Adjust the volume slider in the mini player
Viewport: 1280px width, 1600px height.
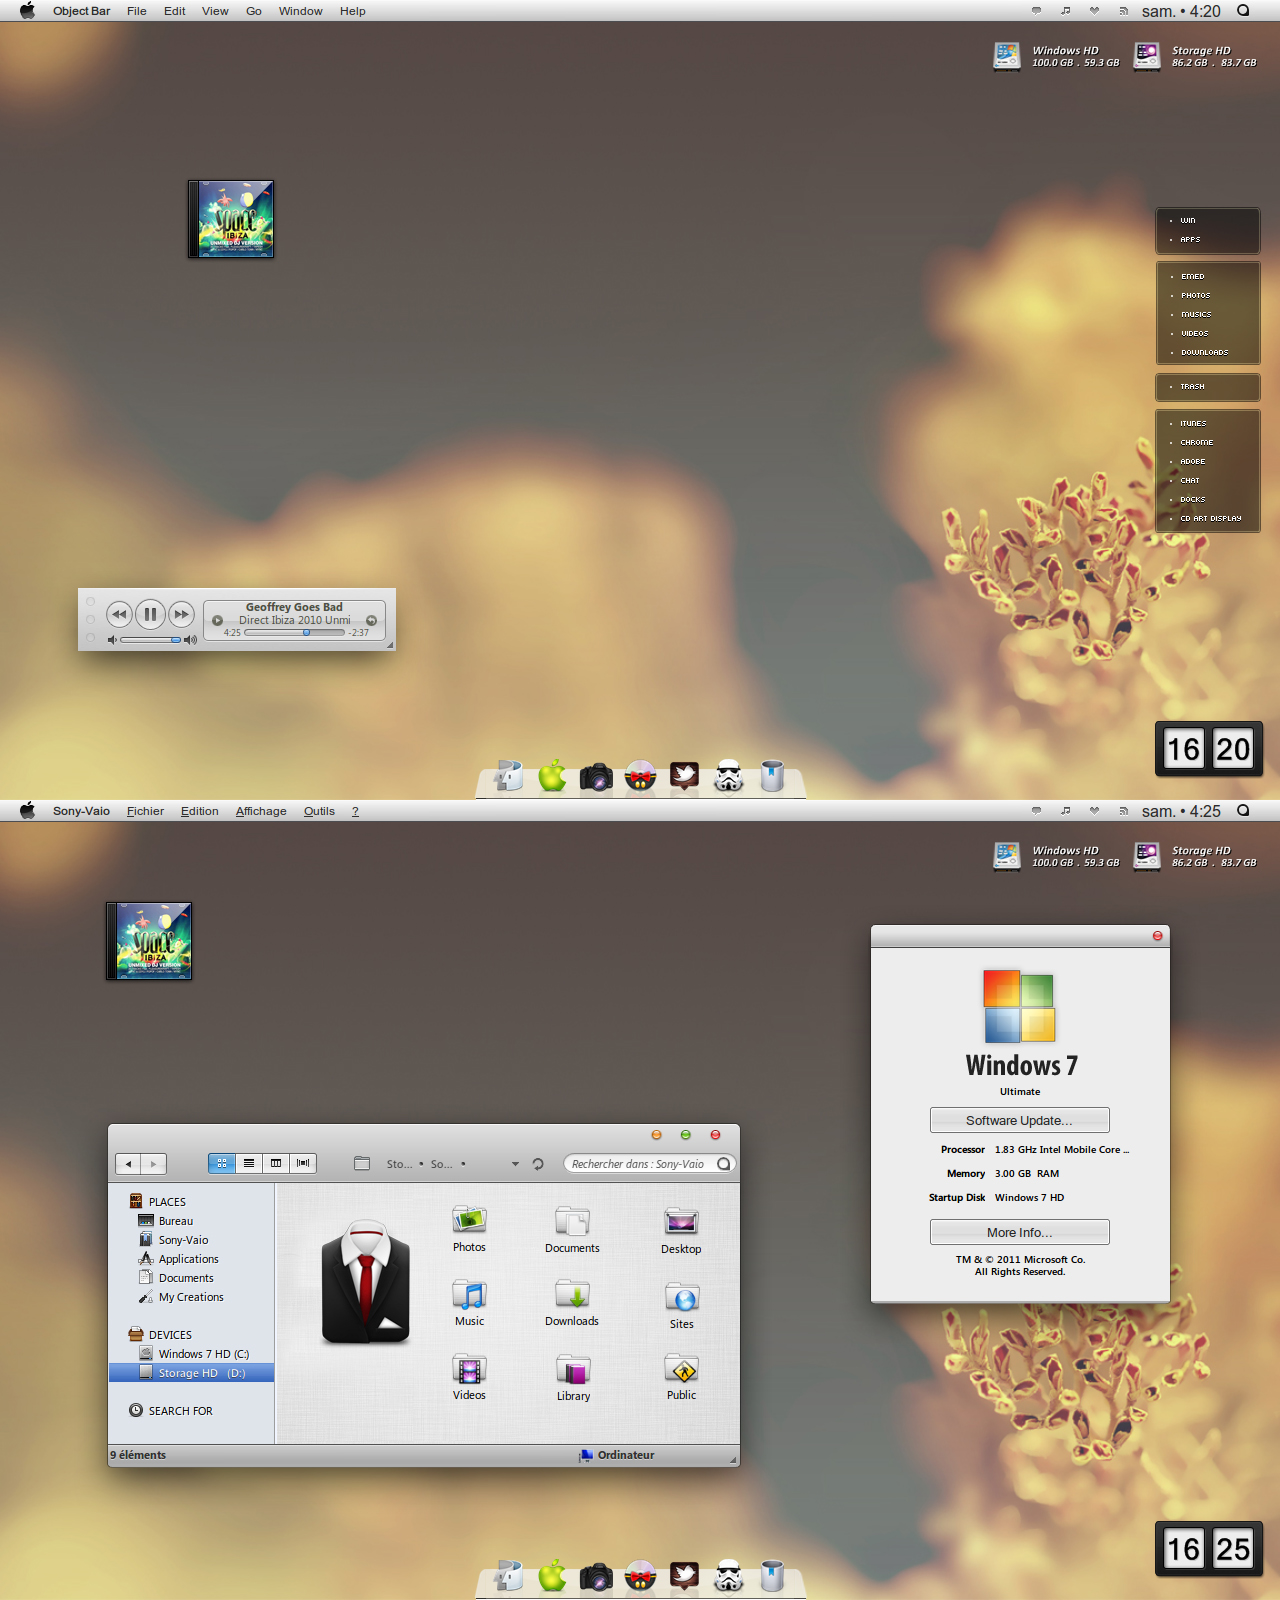pos(150,640)
